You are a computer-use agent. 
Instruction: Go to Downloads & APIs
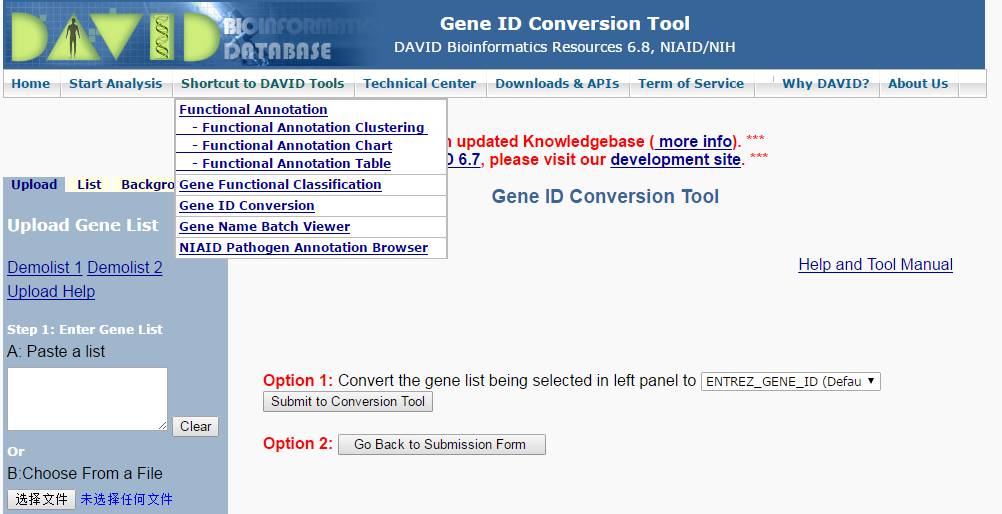pyautogui.click(x=557, y=84)
